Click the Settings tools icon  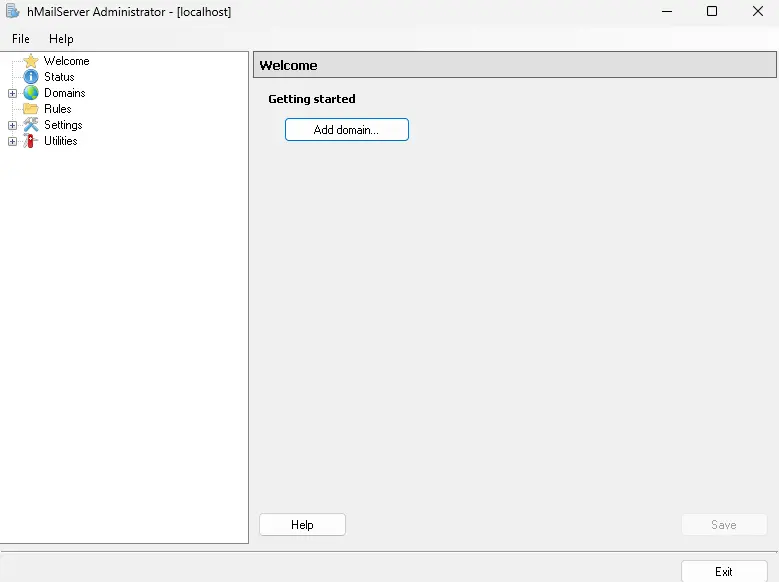tap(31, 125)
